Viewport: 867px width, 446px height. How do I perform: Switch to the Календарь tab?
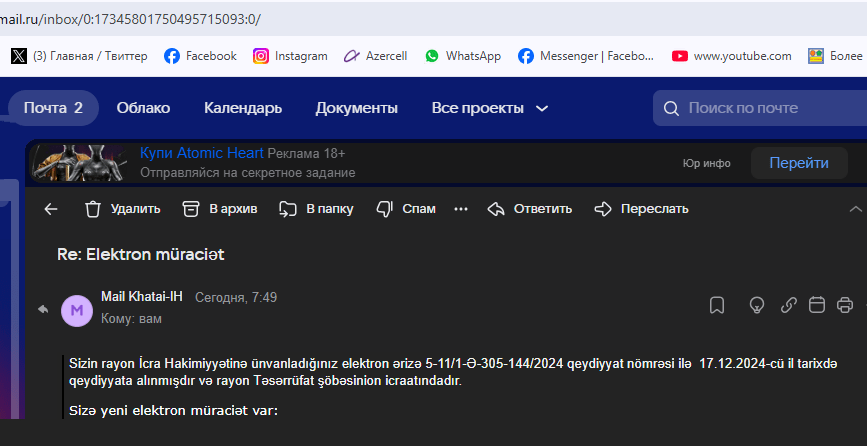pos(243,108)
